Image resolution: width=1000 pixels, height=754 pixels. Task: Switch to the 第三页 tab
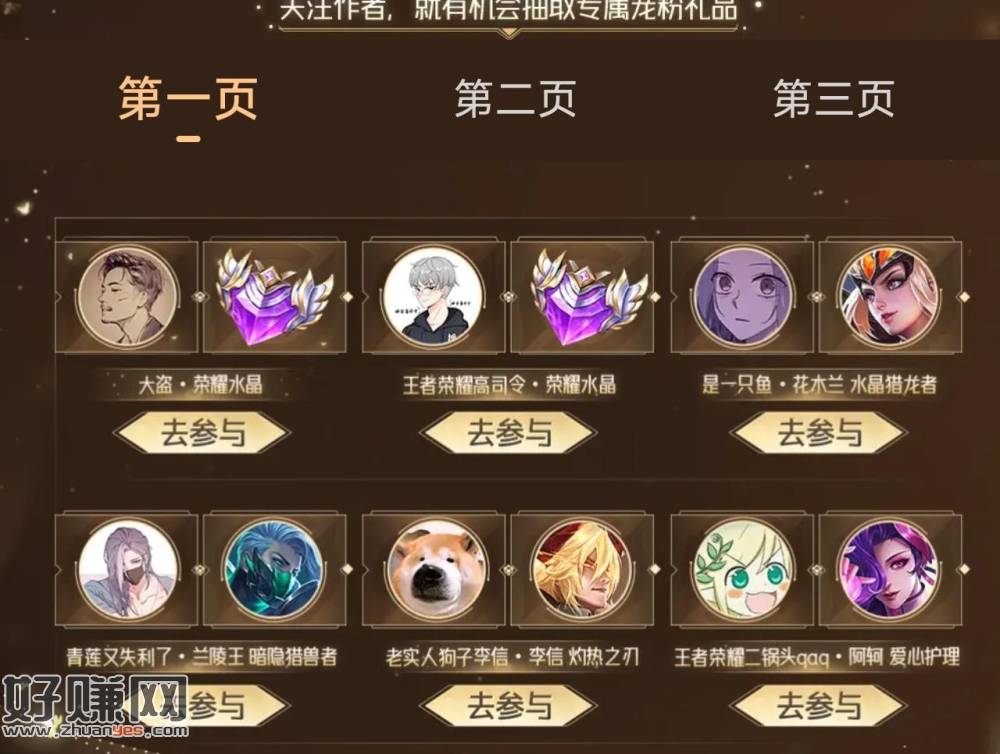[834, 99]
